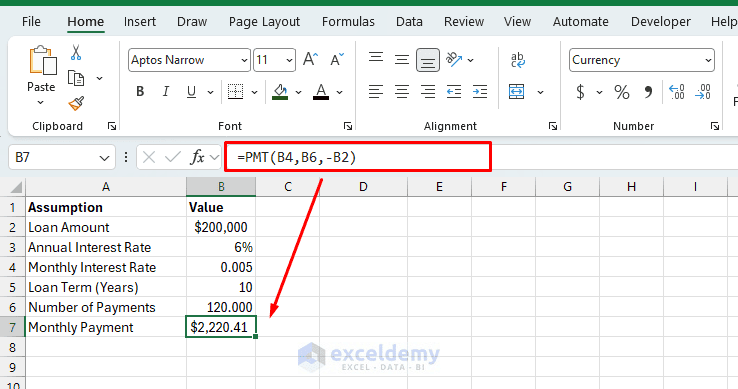Switch to the Page Layout tab
Viewport: 738px width, 389px height.
tap(264, 22)
